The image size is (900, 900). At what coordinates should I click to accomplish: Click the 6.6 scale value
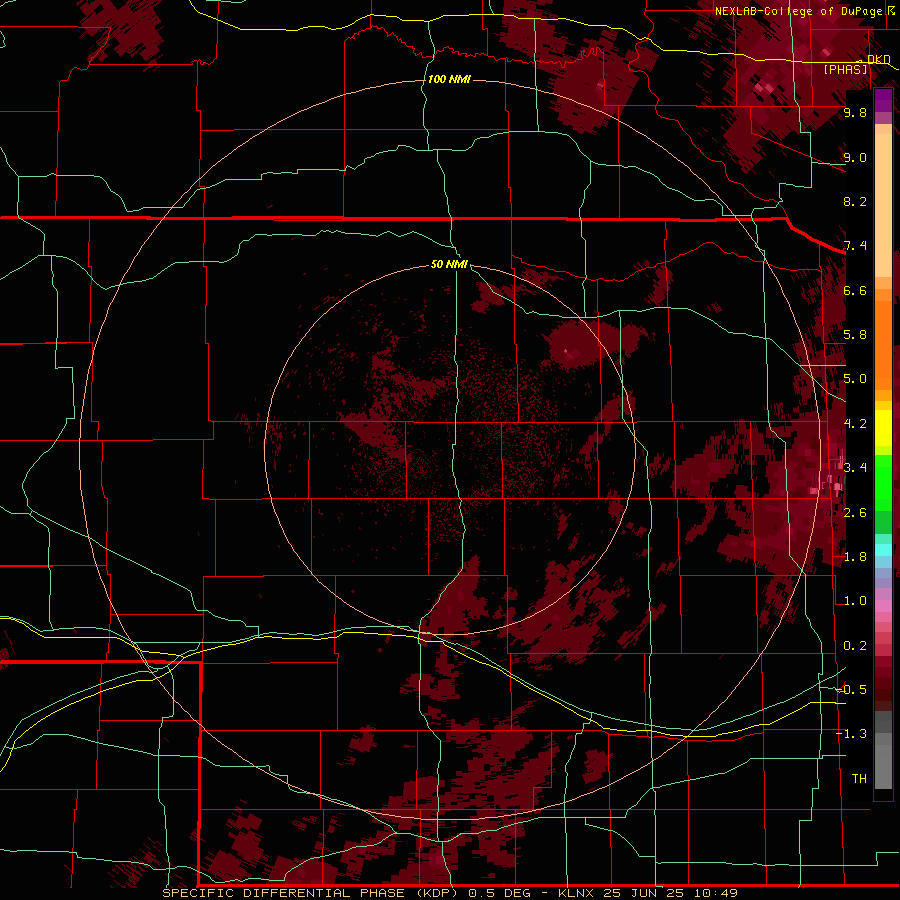click(x=855, y=290)
